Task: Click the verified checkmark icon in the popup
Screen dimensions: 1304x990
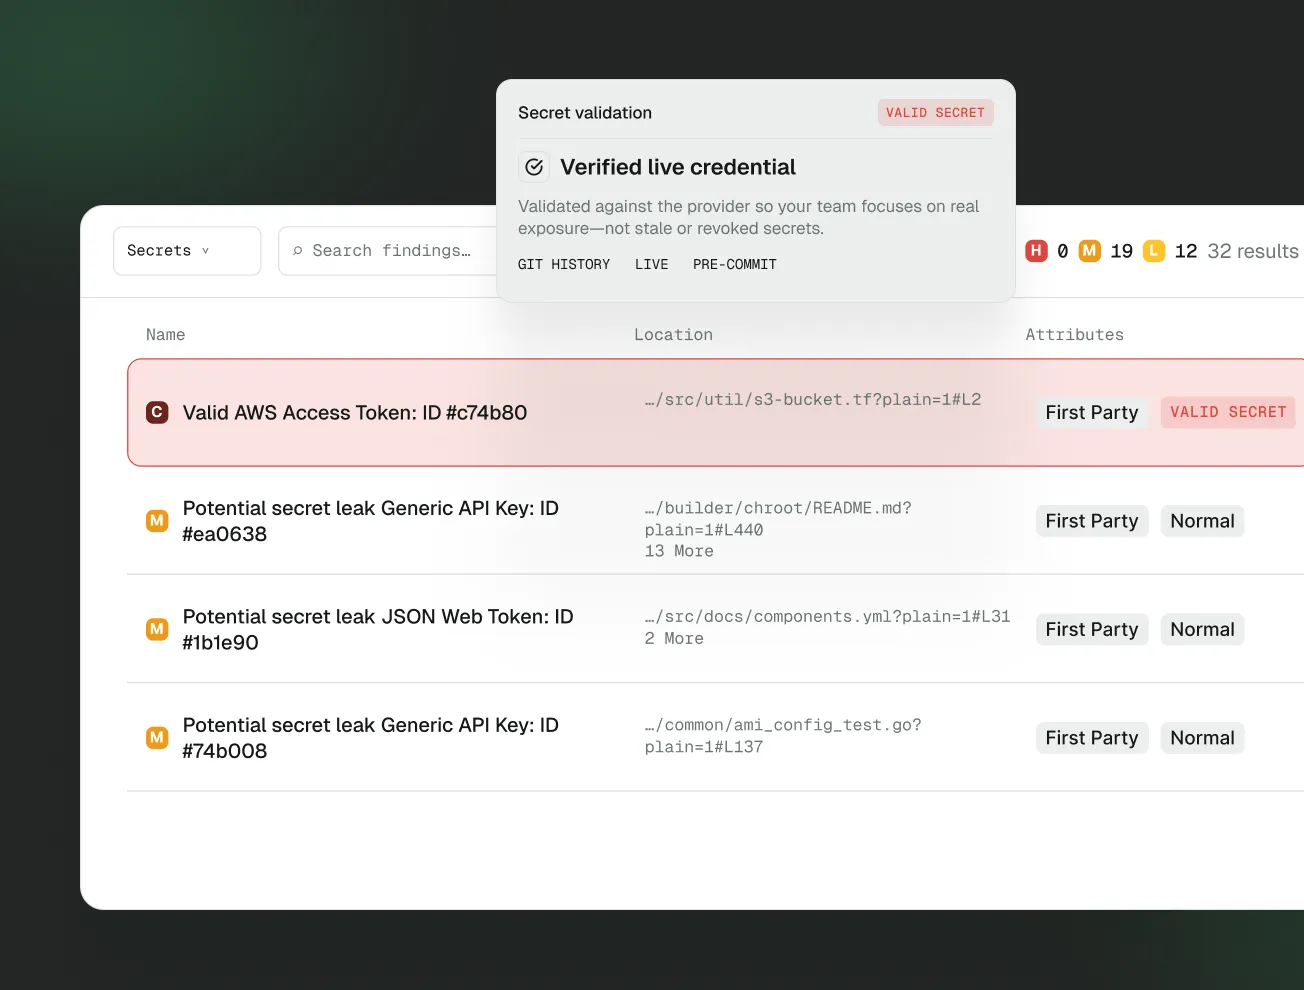Action: click(534, 167)
